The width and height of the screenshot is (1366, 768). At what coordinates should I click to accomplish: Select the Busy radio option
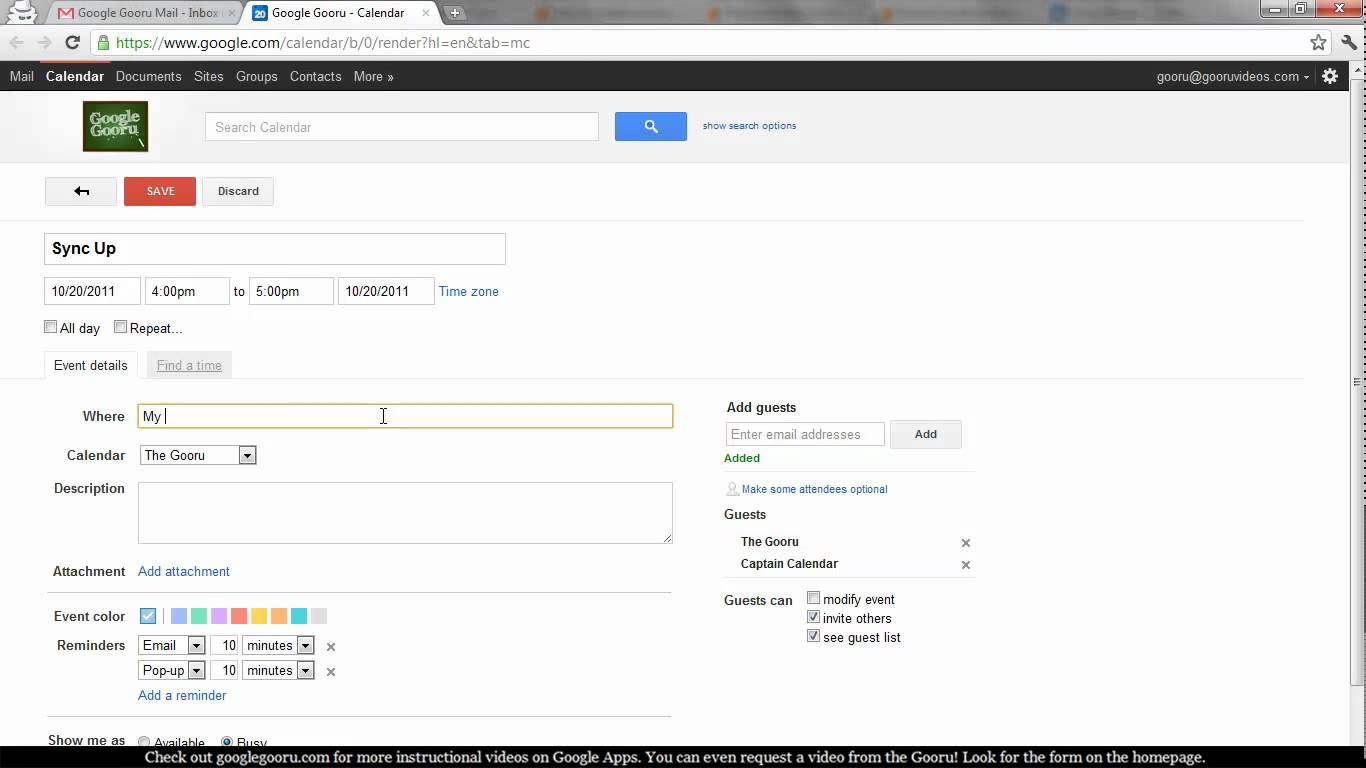pyautogui.click(x=227, y=742)
